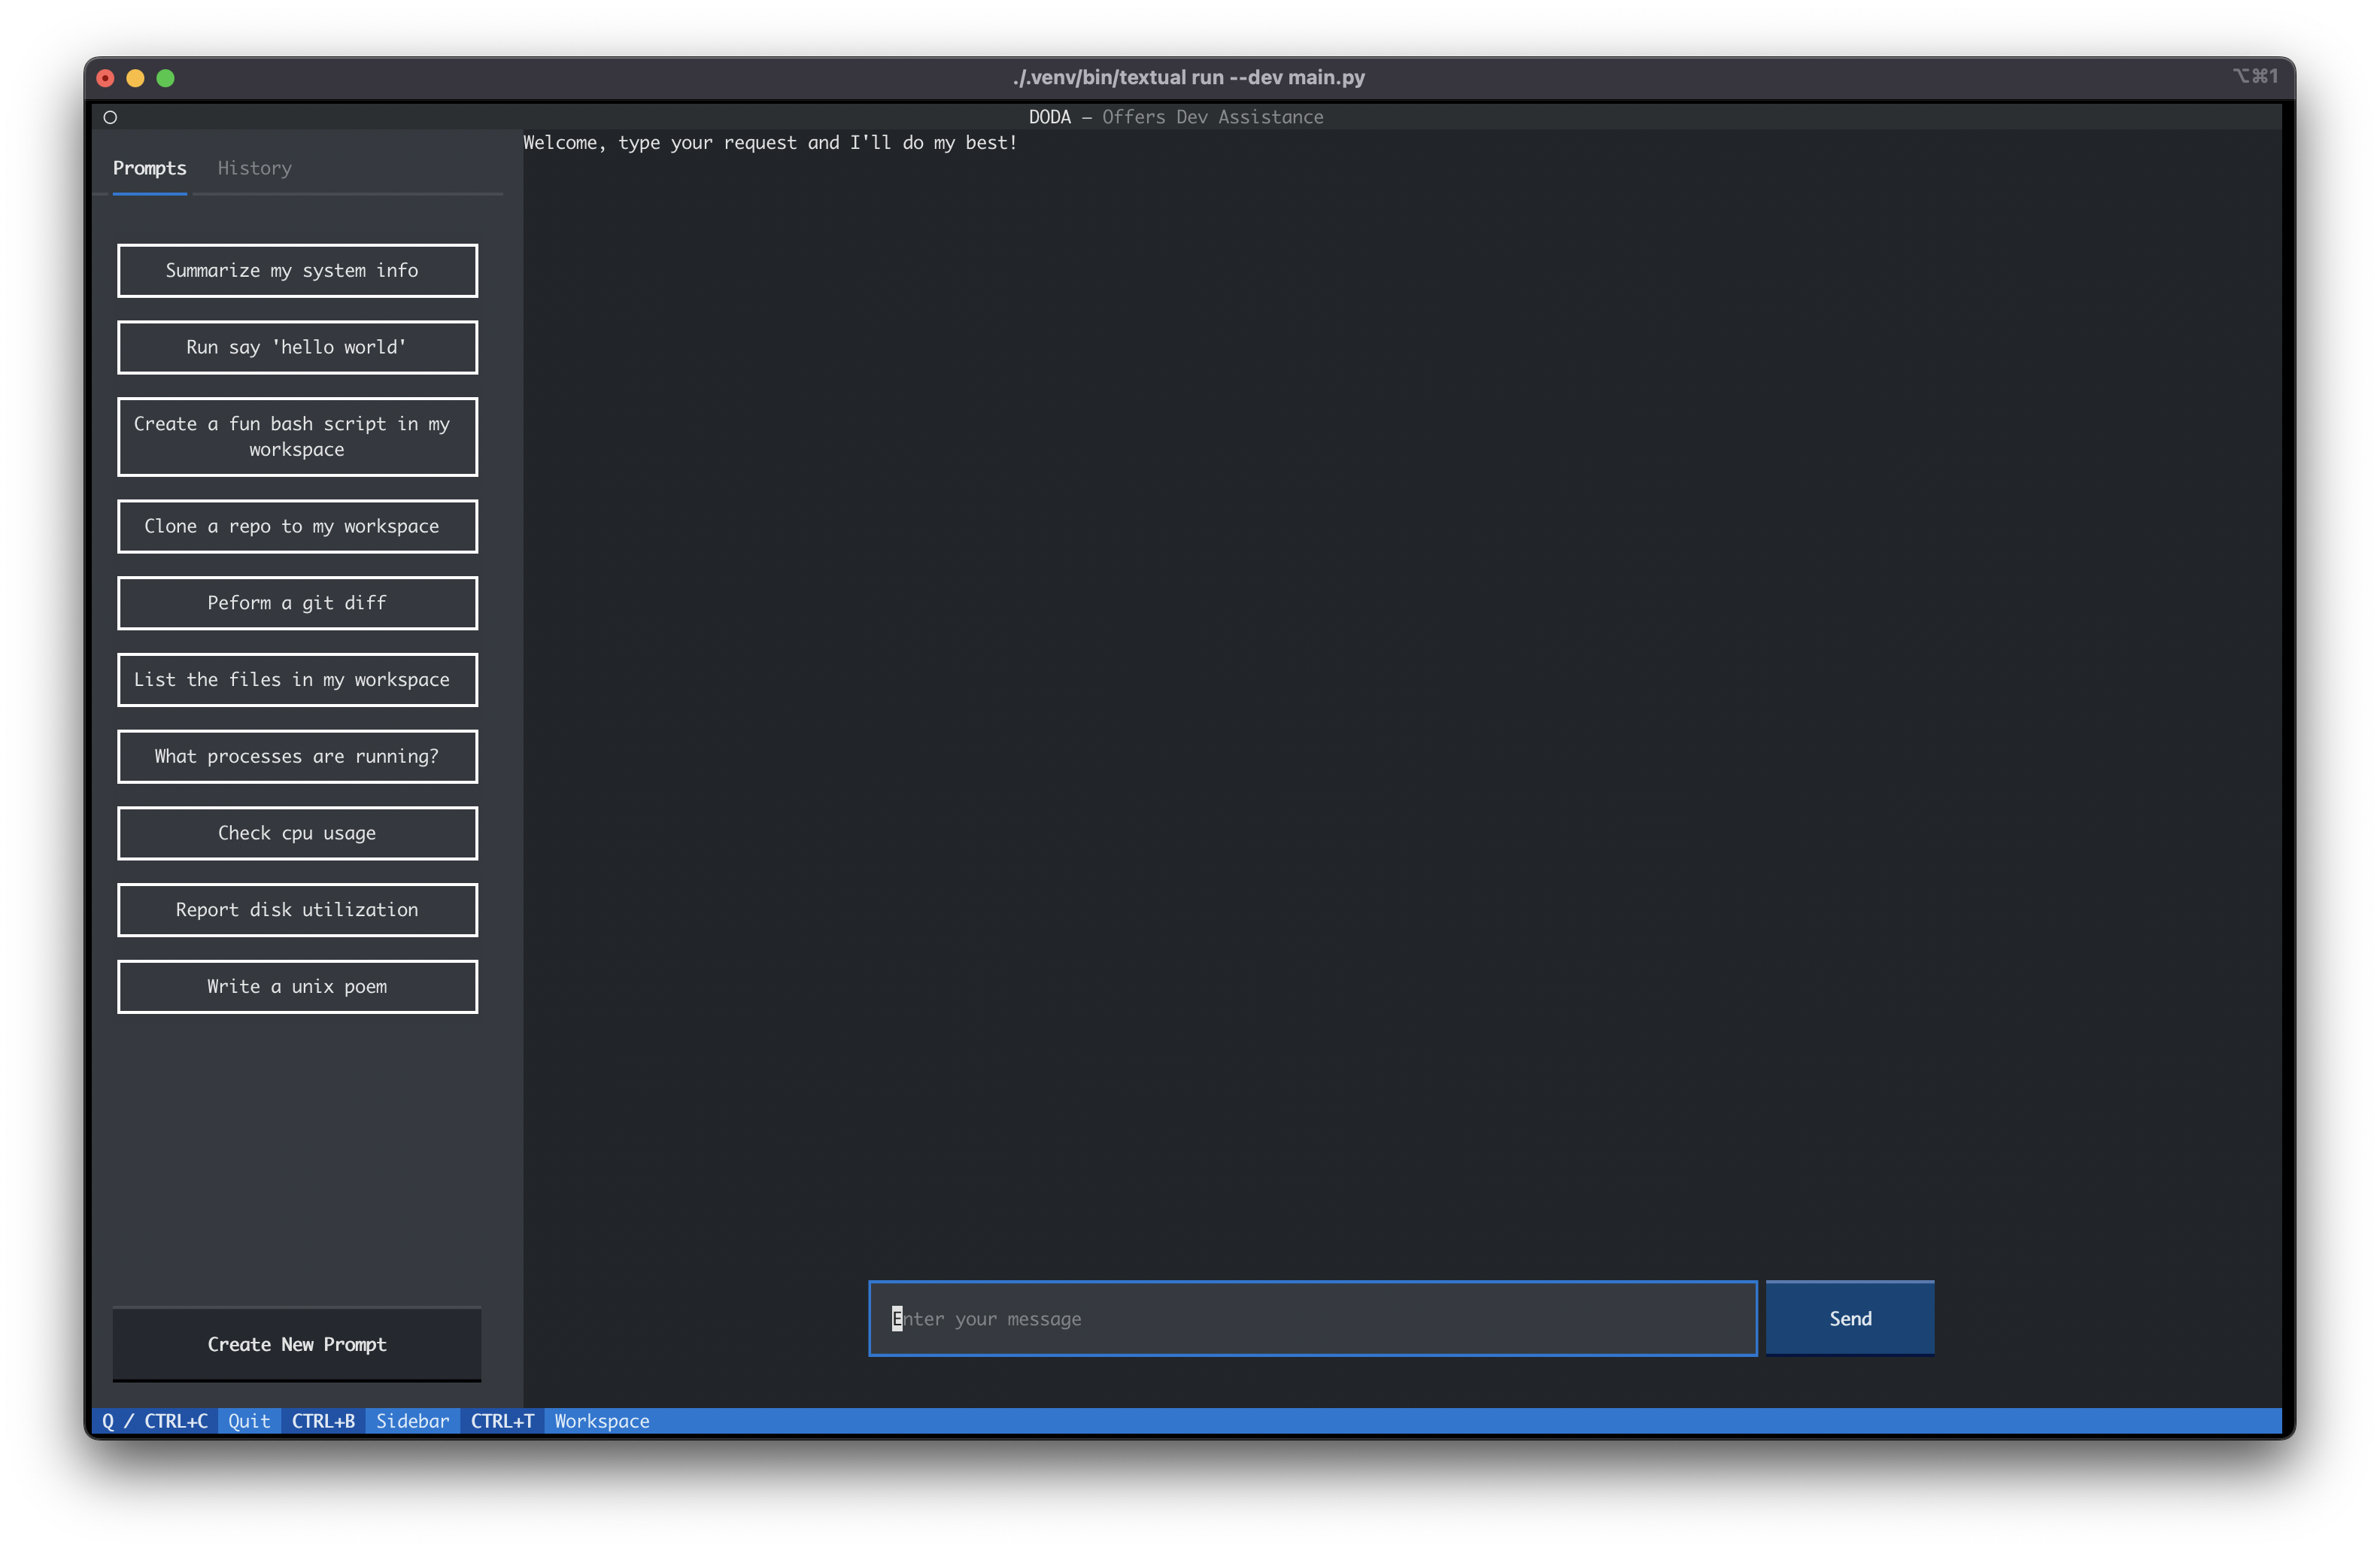2380x1551 pixels.
Task: Focus the 'Enter your message' input field
Action: (x=1312, y=1318)
